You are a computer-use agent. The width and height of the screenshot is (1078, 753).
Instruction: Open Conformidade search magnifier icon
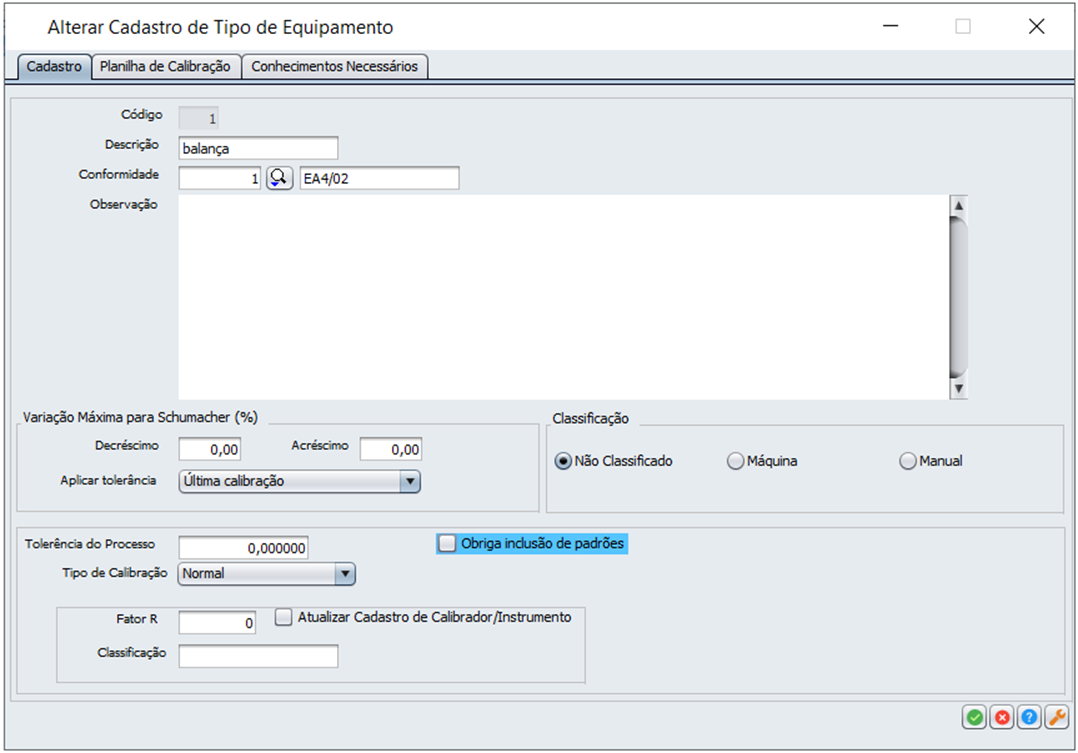click(280, 178)
